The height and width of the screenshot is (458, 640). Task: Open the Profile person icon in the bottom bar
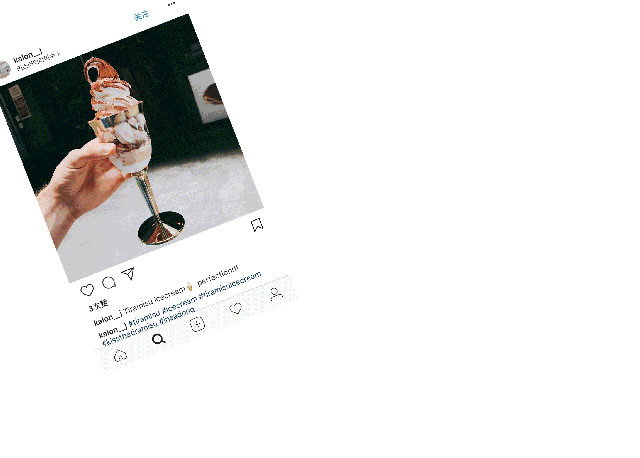tap(276, 293)
